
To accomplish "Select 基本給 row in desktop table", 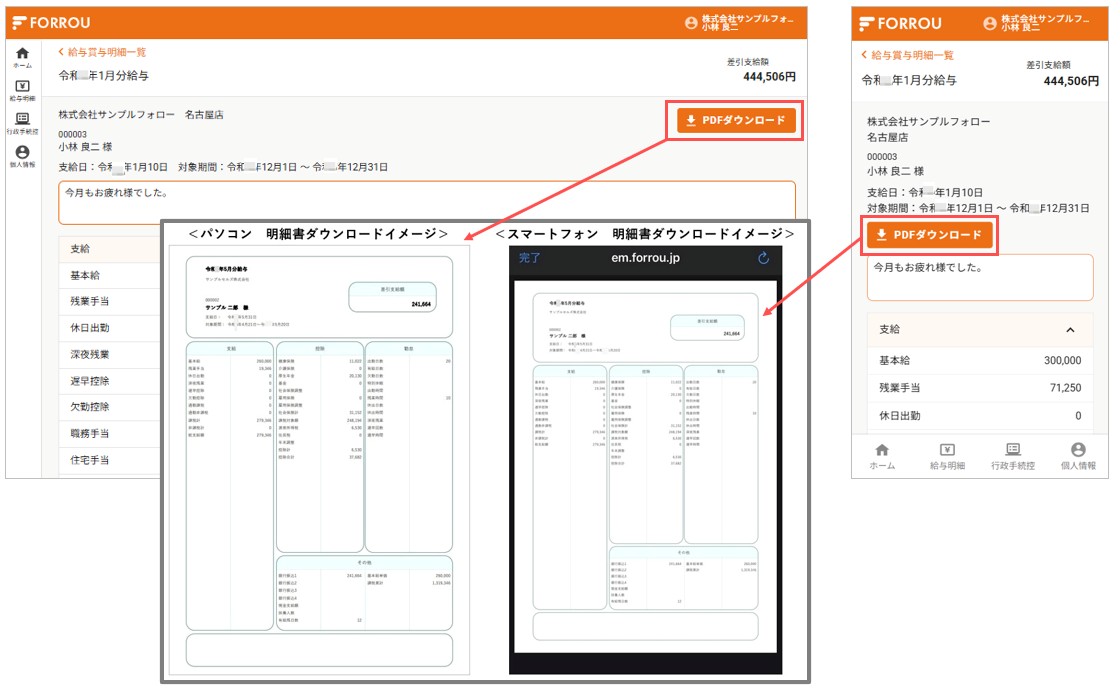I will [110, 275].
